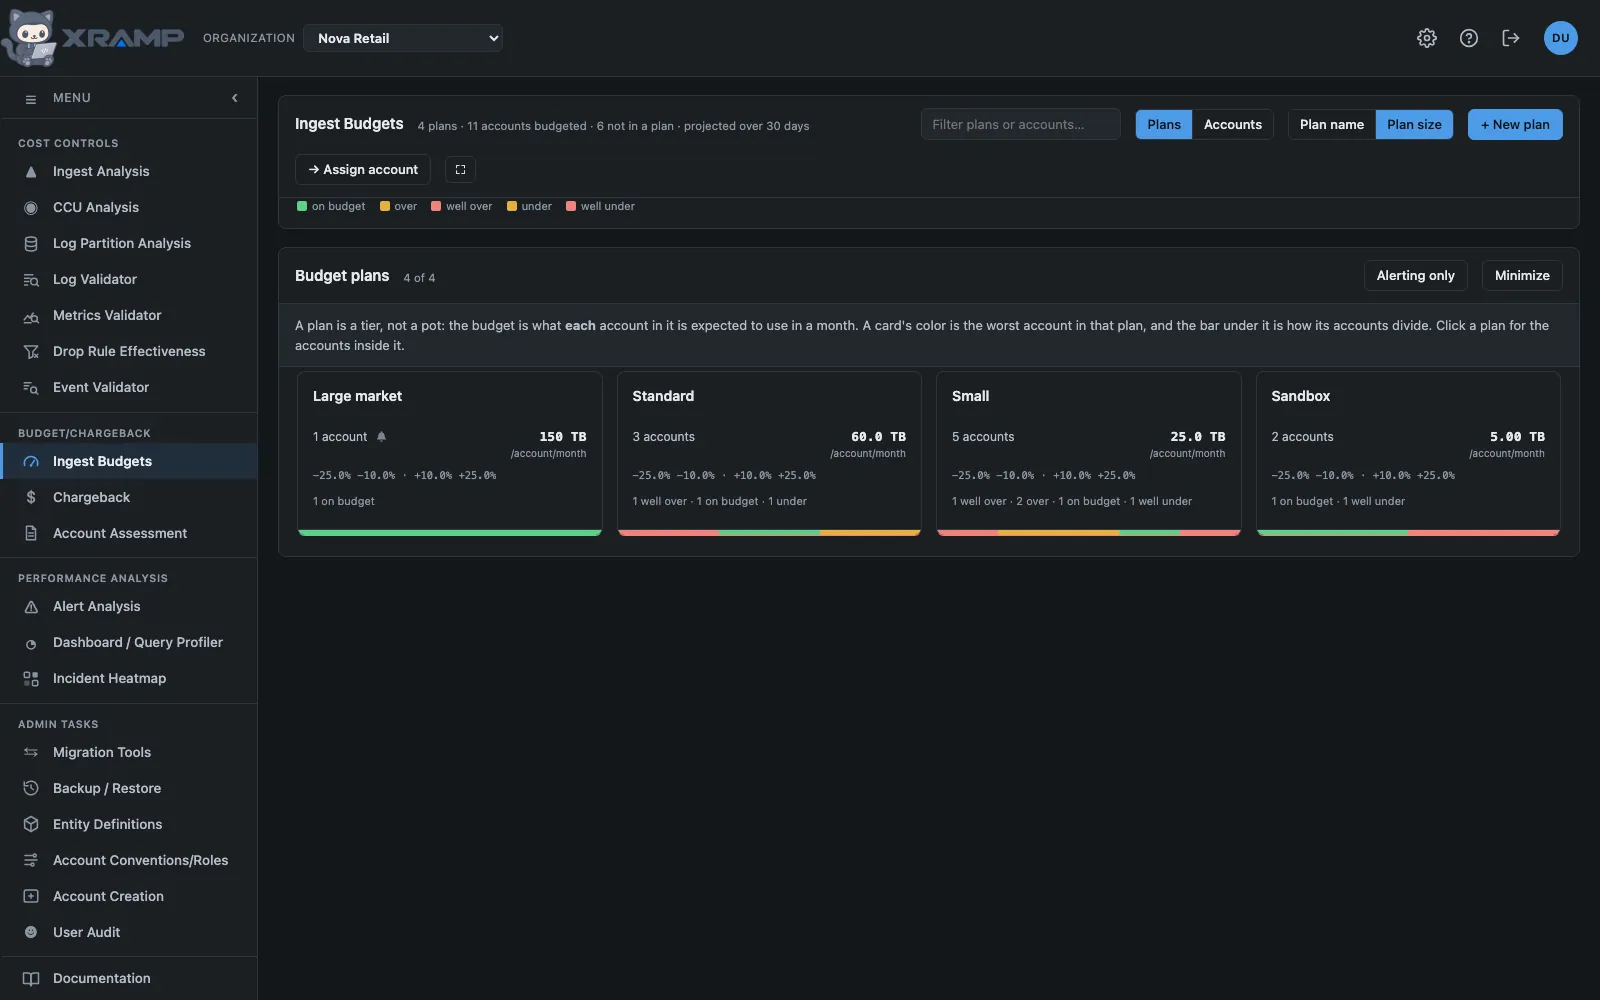The width and height of the screenshot is (1600, 1000).
Task: Minimize the Budget plans panel
Action: click(1522, 276)
